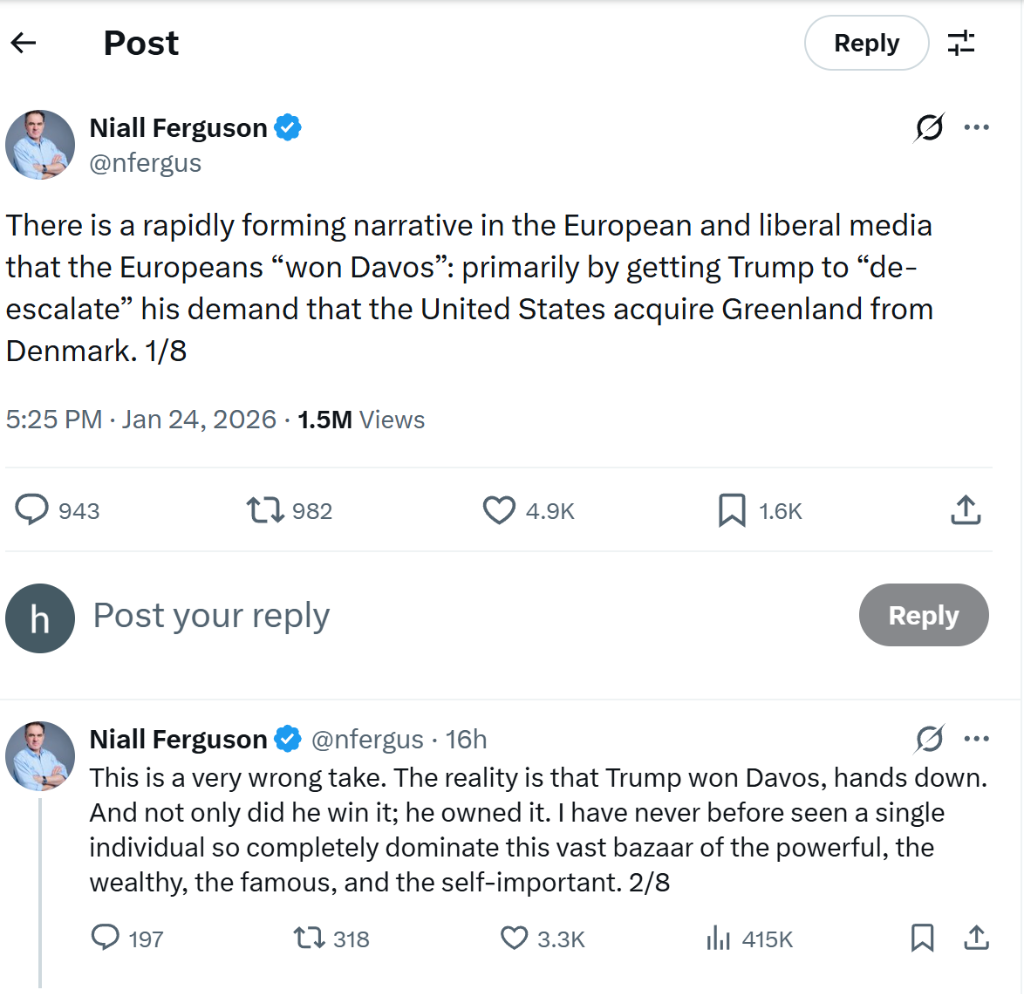Screen dimensions: 1024x994
Task: Open the @nfergus handle link in main post
Action: 146,163
